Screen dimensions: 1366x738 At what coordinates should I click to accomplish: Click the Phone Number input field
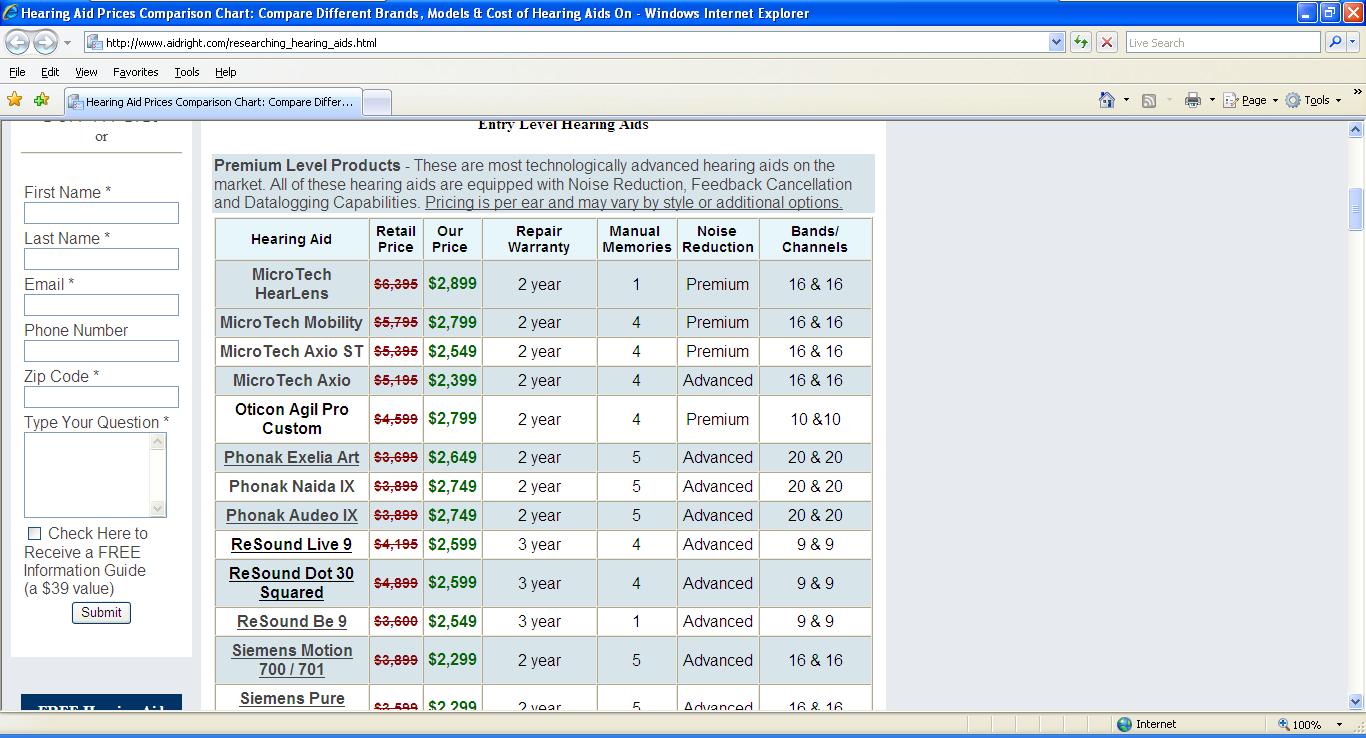tap(101, 351)
